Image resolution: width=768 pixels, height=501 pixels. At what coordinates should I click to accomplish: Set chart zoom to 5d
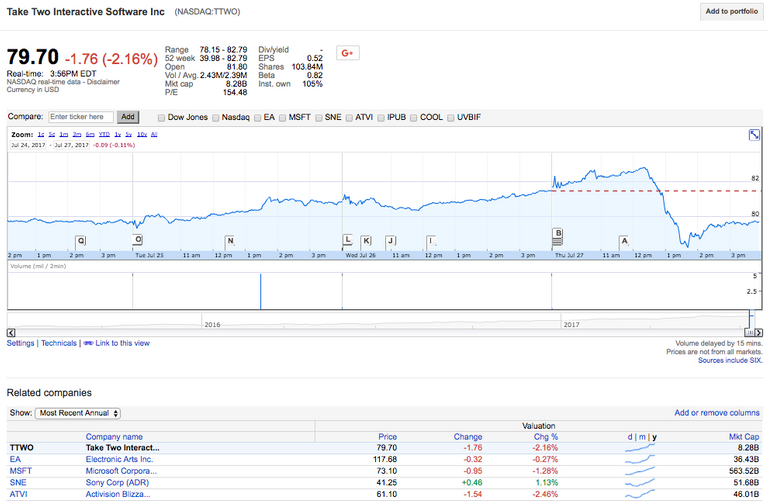52,134
